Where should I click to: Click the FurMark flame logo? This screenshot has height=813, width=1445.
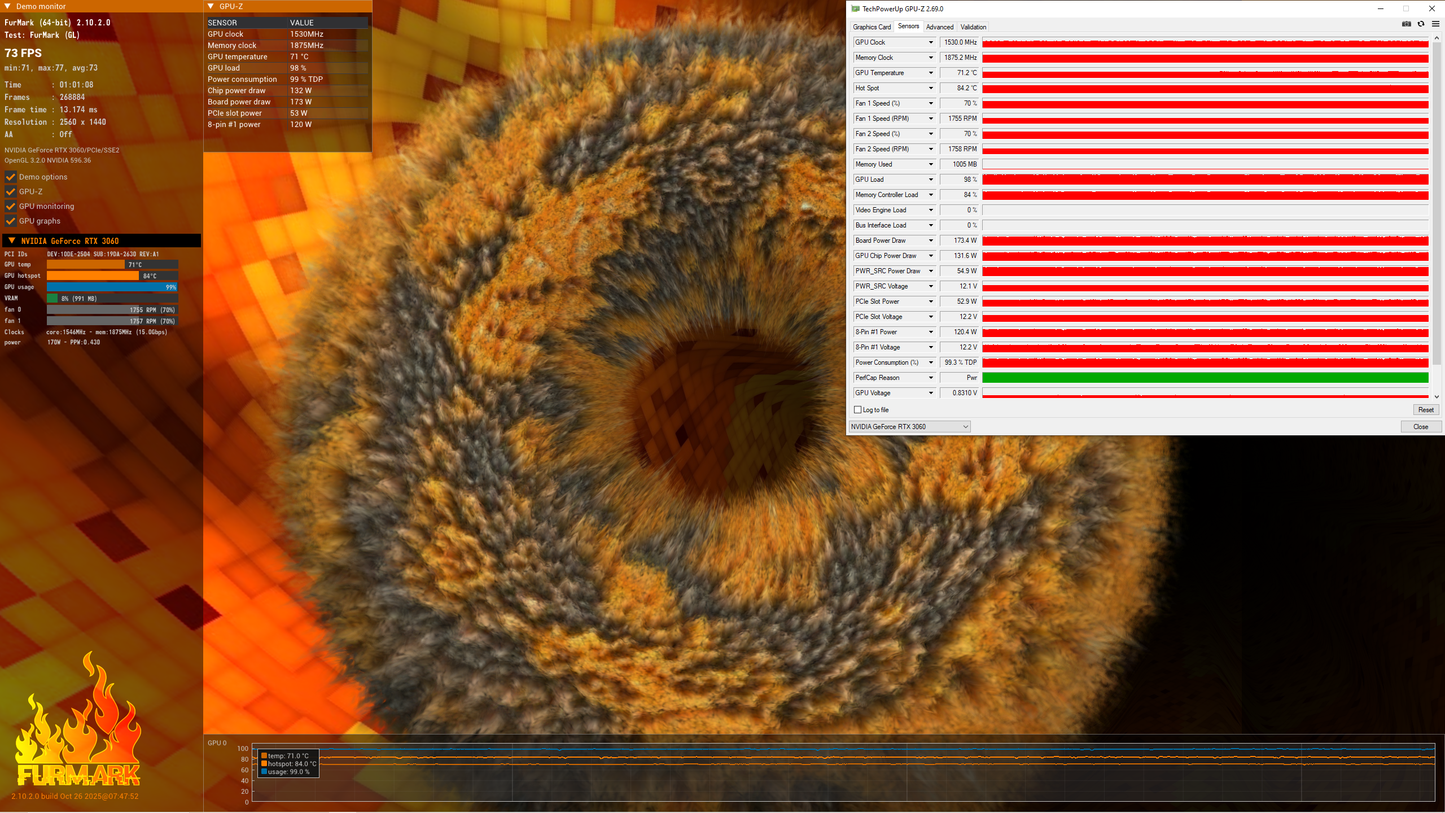pos(77,720)
